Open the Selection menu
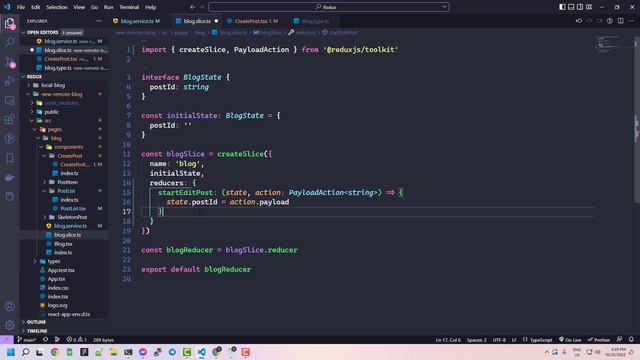 57,7
